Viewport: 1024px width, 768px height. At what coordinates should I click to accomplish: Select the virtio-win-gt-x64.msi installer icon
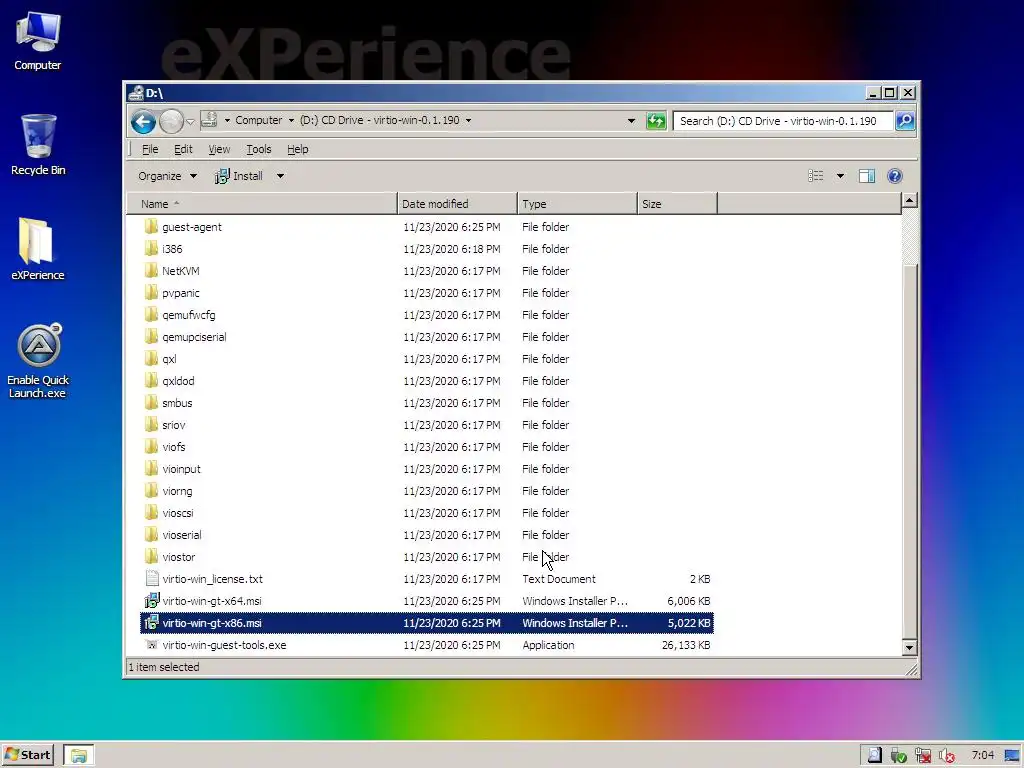point(152,601)
